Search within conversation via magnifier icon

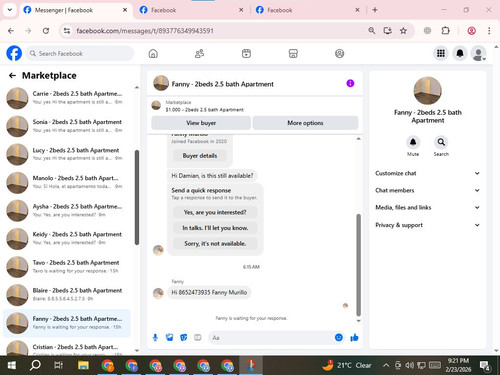(x=441, y=142)
